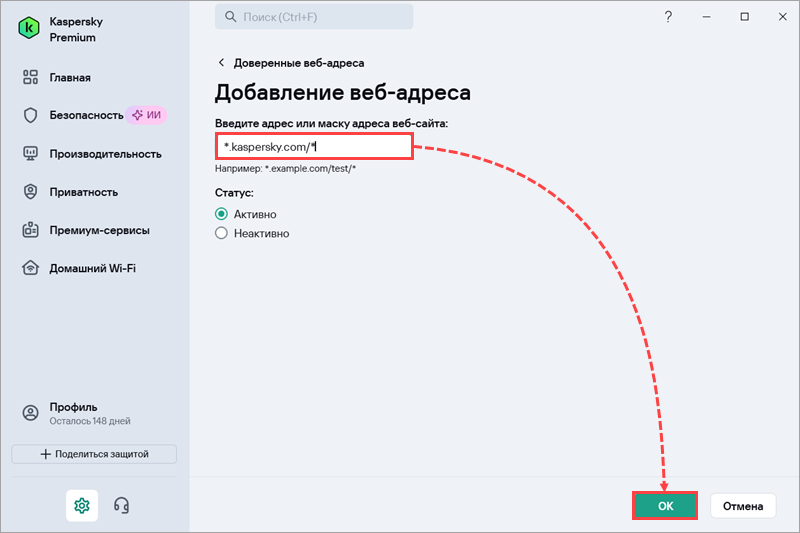Focus the Поиск search field

click(x=314, y=17)
